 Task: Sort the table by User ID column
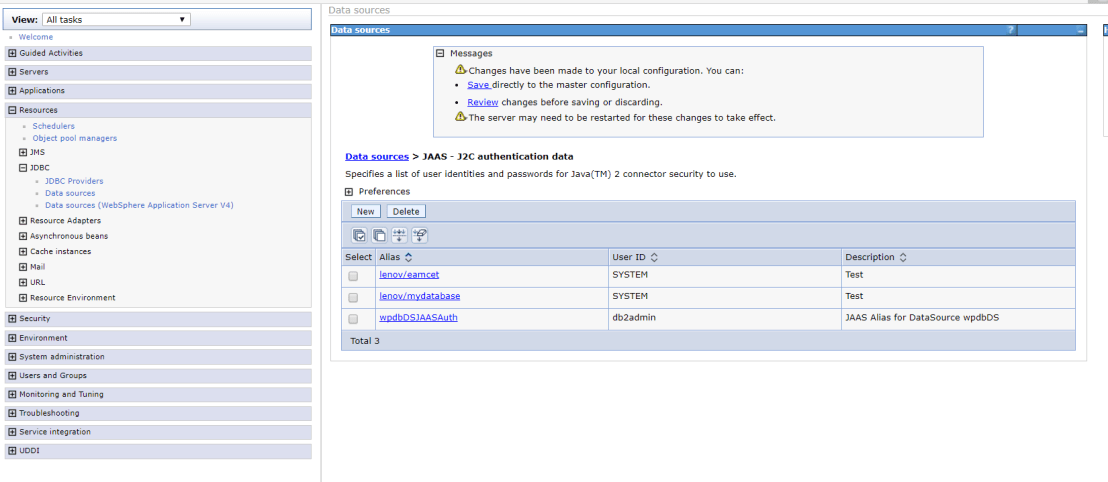click(654, 258)
